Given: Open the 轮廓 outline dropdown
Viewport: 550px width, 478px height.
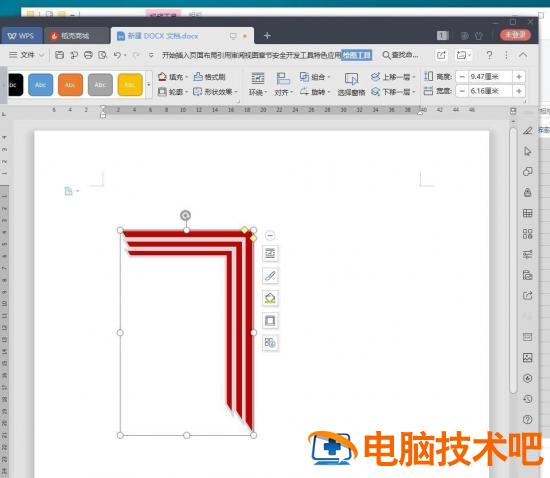Looking at the screenshot, I should [x=173, y=92].
